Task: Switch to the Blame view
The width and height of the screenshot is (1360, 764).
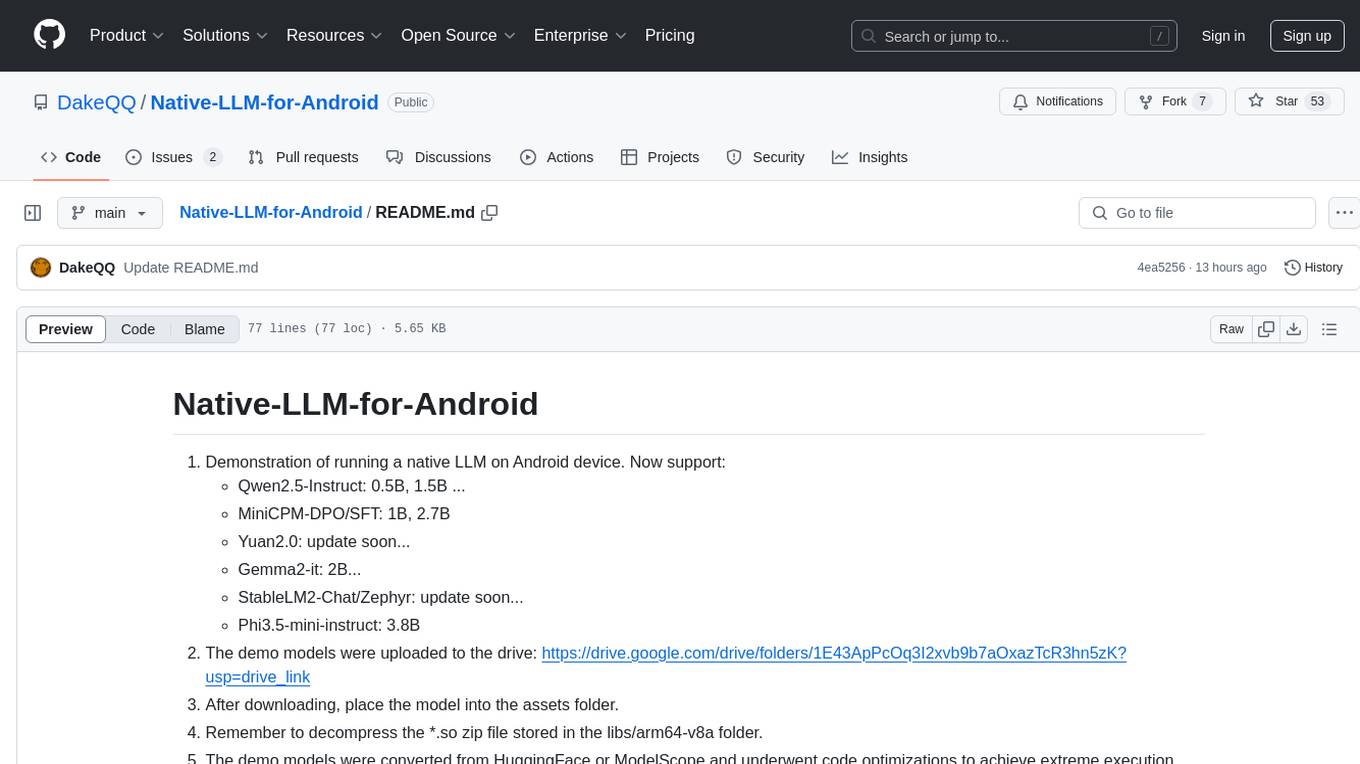Action: tap(205, 329)
